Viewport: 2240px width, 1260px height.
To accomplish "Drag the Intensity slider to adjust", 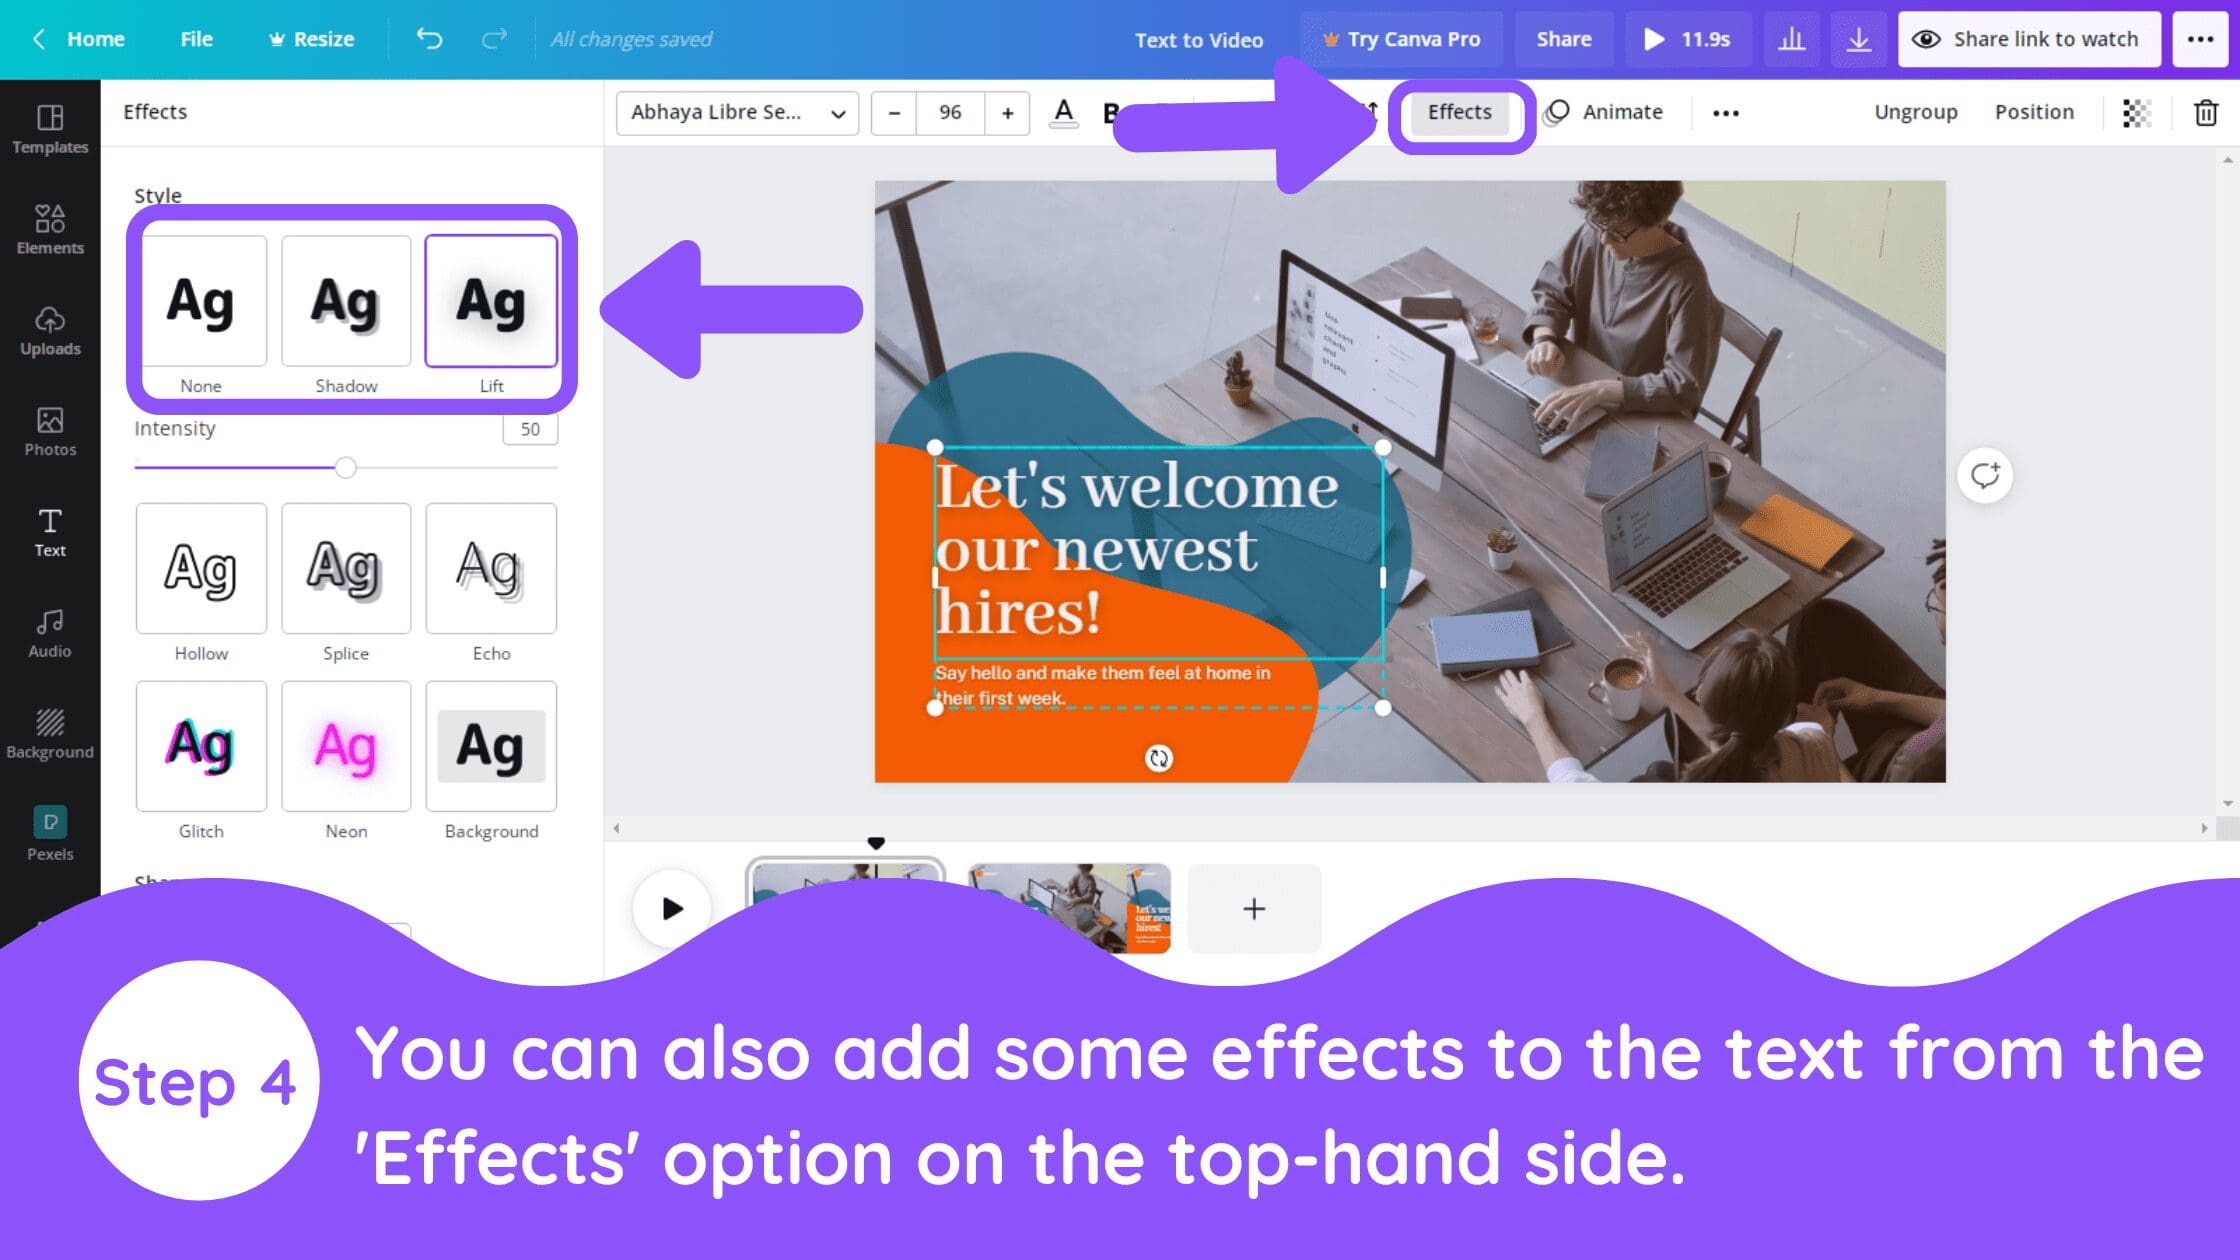I will pyautogui.click(x=345, y=466).
